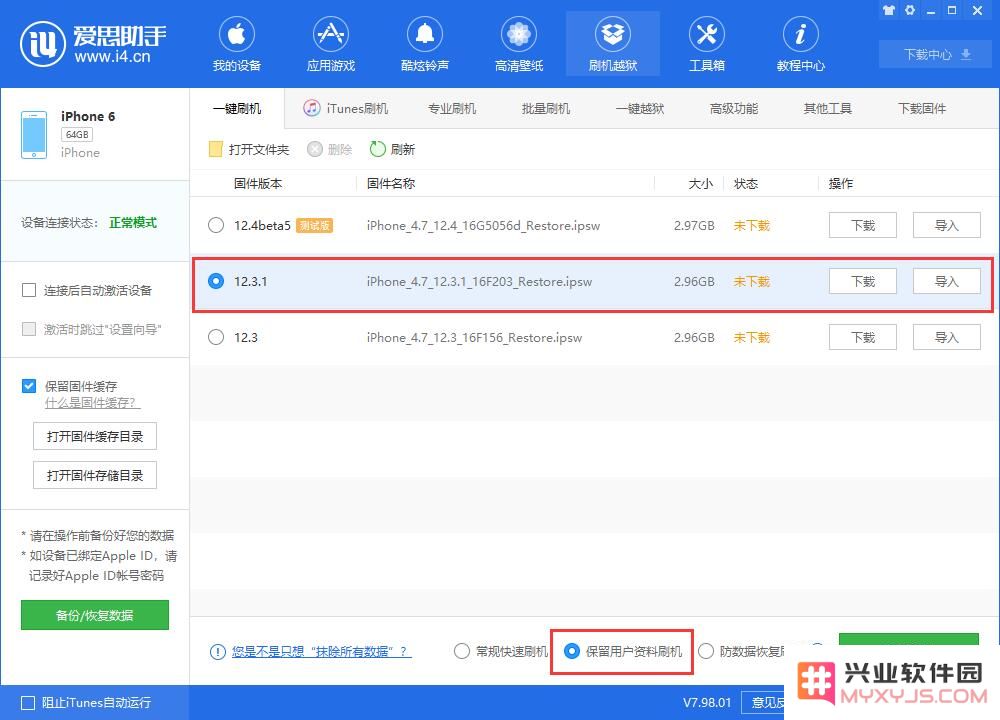Click 导入 button for 12.3 firmware

pyautogui.click(x=946, y=337)
